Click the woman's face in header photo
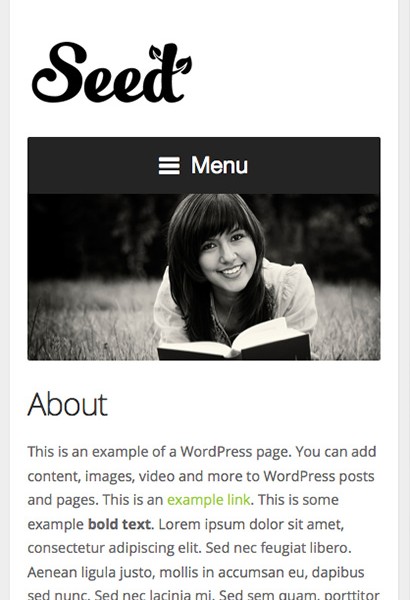This screenshot has height=600, width=410. pos(228,256)
